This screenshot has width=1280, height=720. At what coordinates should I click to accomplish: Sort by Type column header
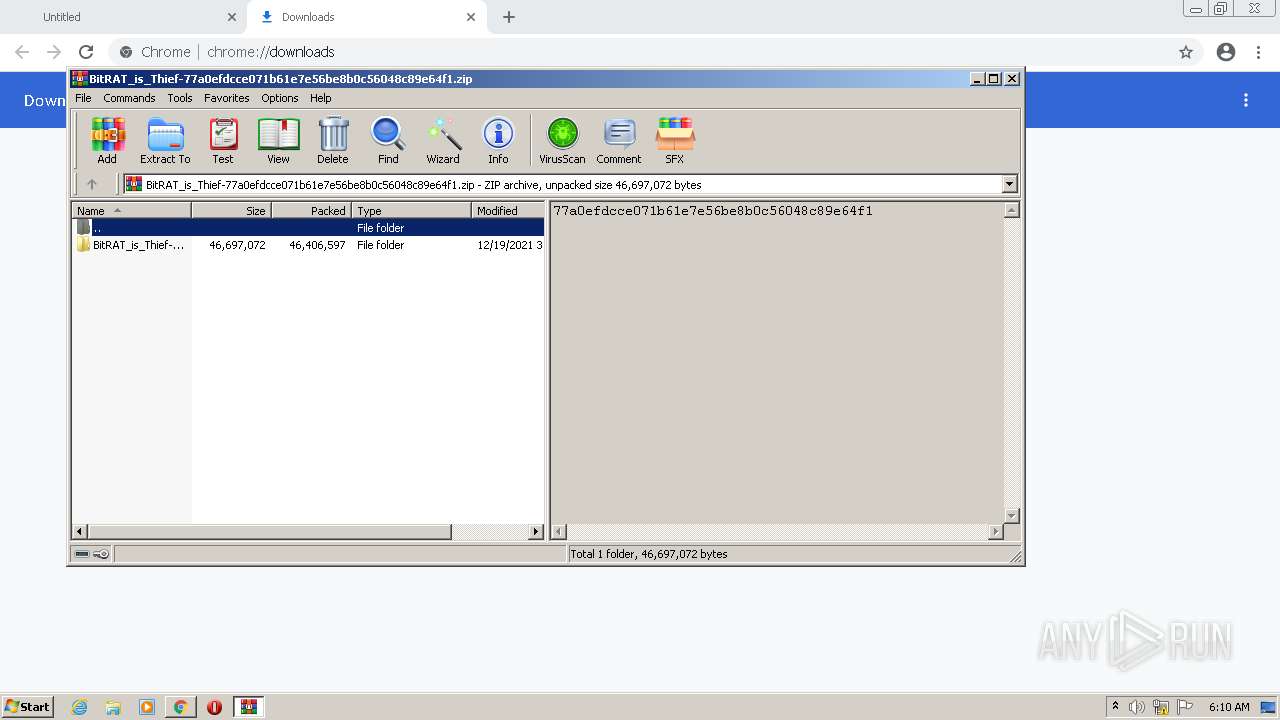[411, 210]
